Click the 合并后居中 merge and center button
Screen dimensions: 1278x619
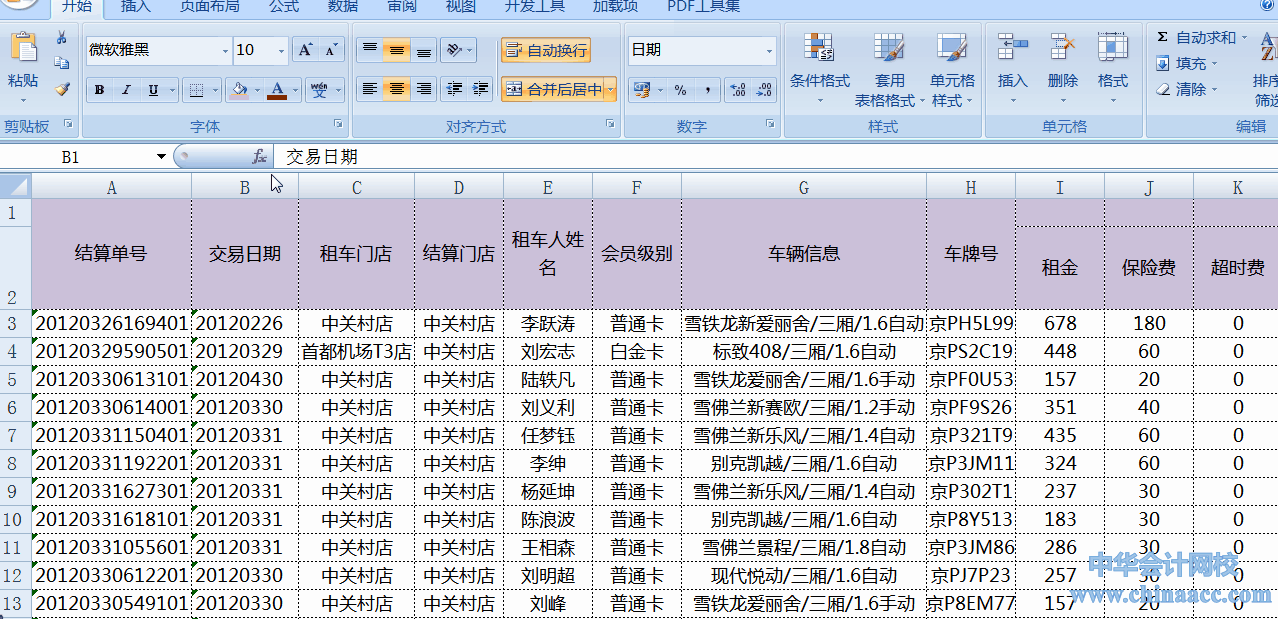[553, 89]
